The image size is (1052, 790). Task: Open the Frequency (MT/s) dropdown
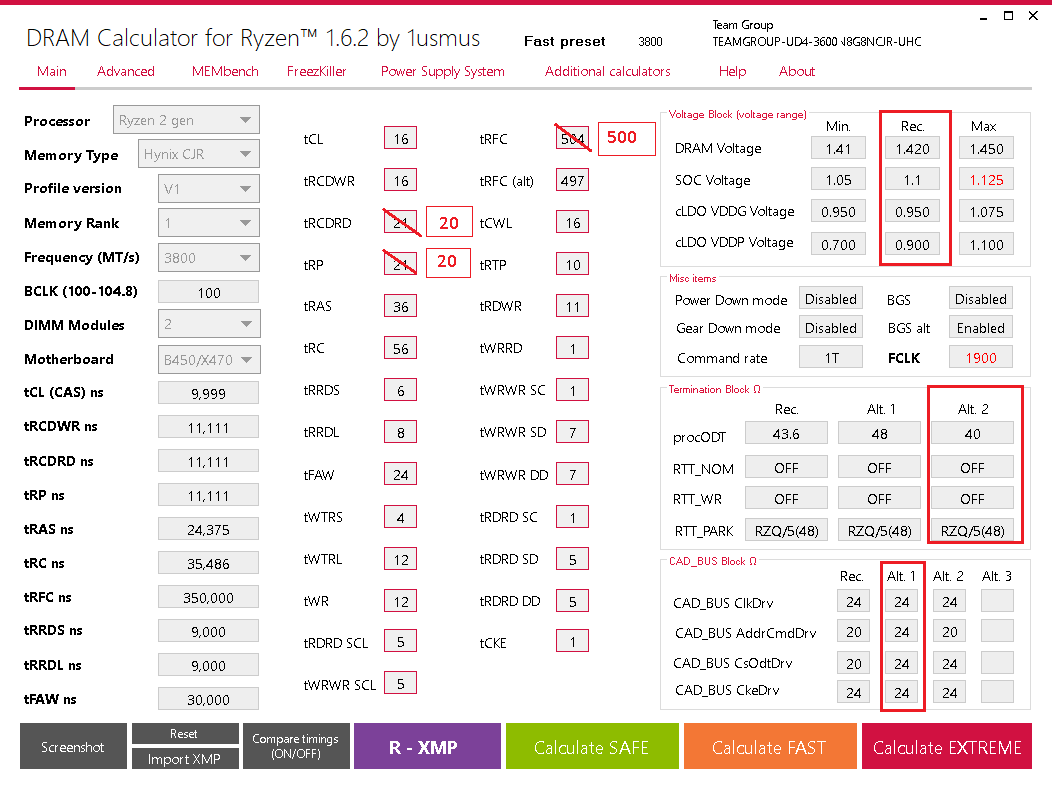coord(208,257)
